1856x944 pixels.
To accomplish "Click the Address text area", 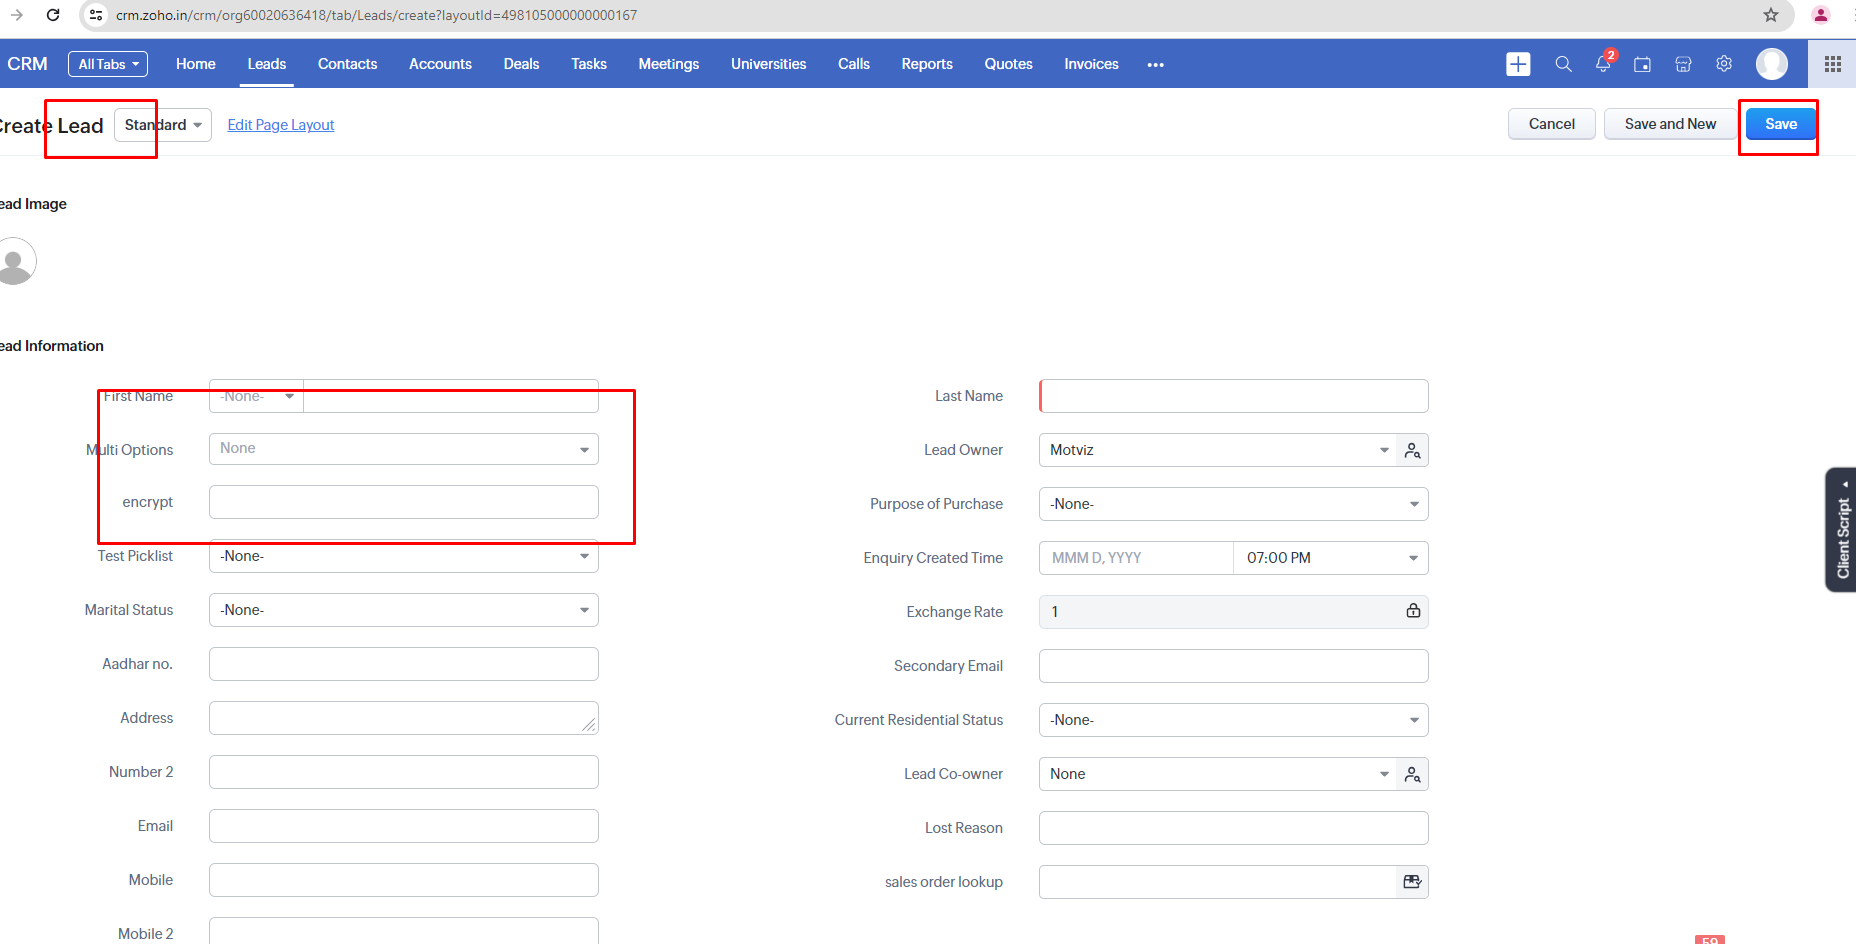I will 404,718.
